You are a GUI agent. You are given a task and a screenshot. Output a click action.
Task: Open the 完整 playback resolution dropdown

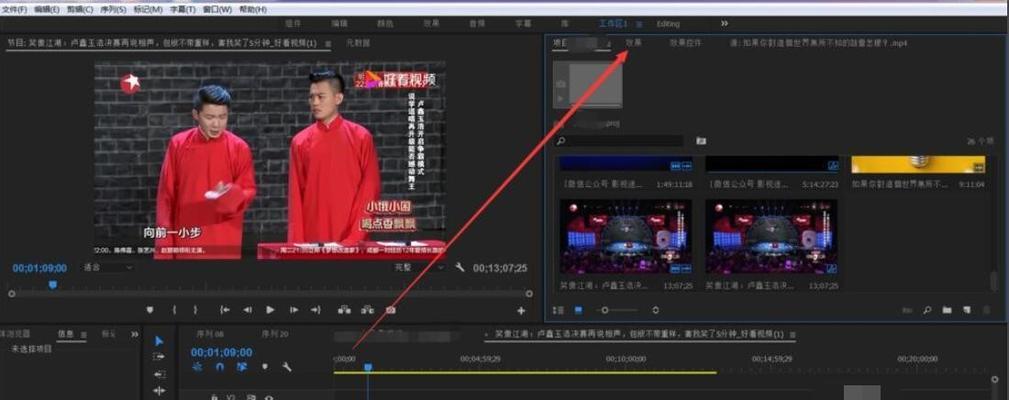[420, 268]
